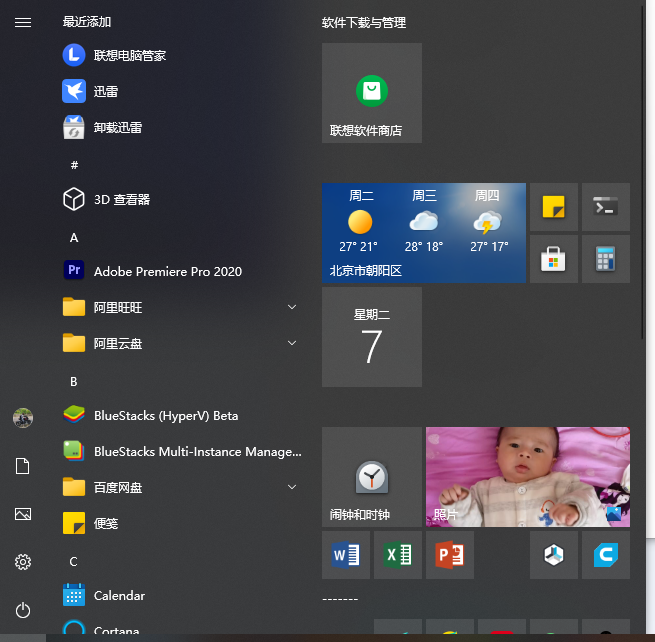Click the C letter header
The image size is (655, 642).
click(74, 561)
